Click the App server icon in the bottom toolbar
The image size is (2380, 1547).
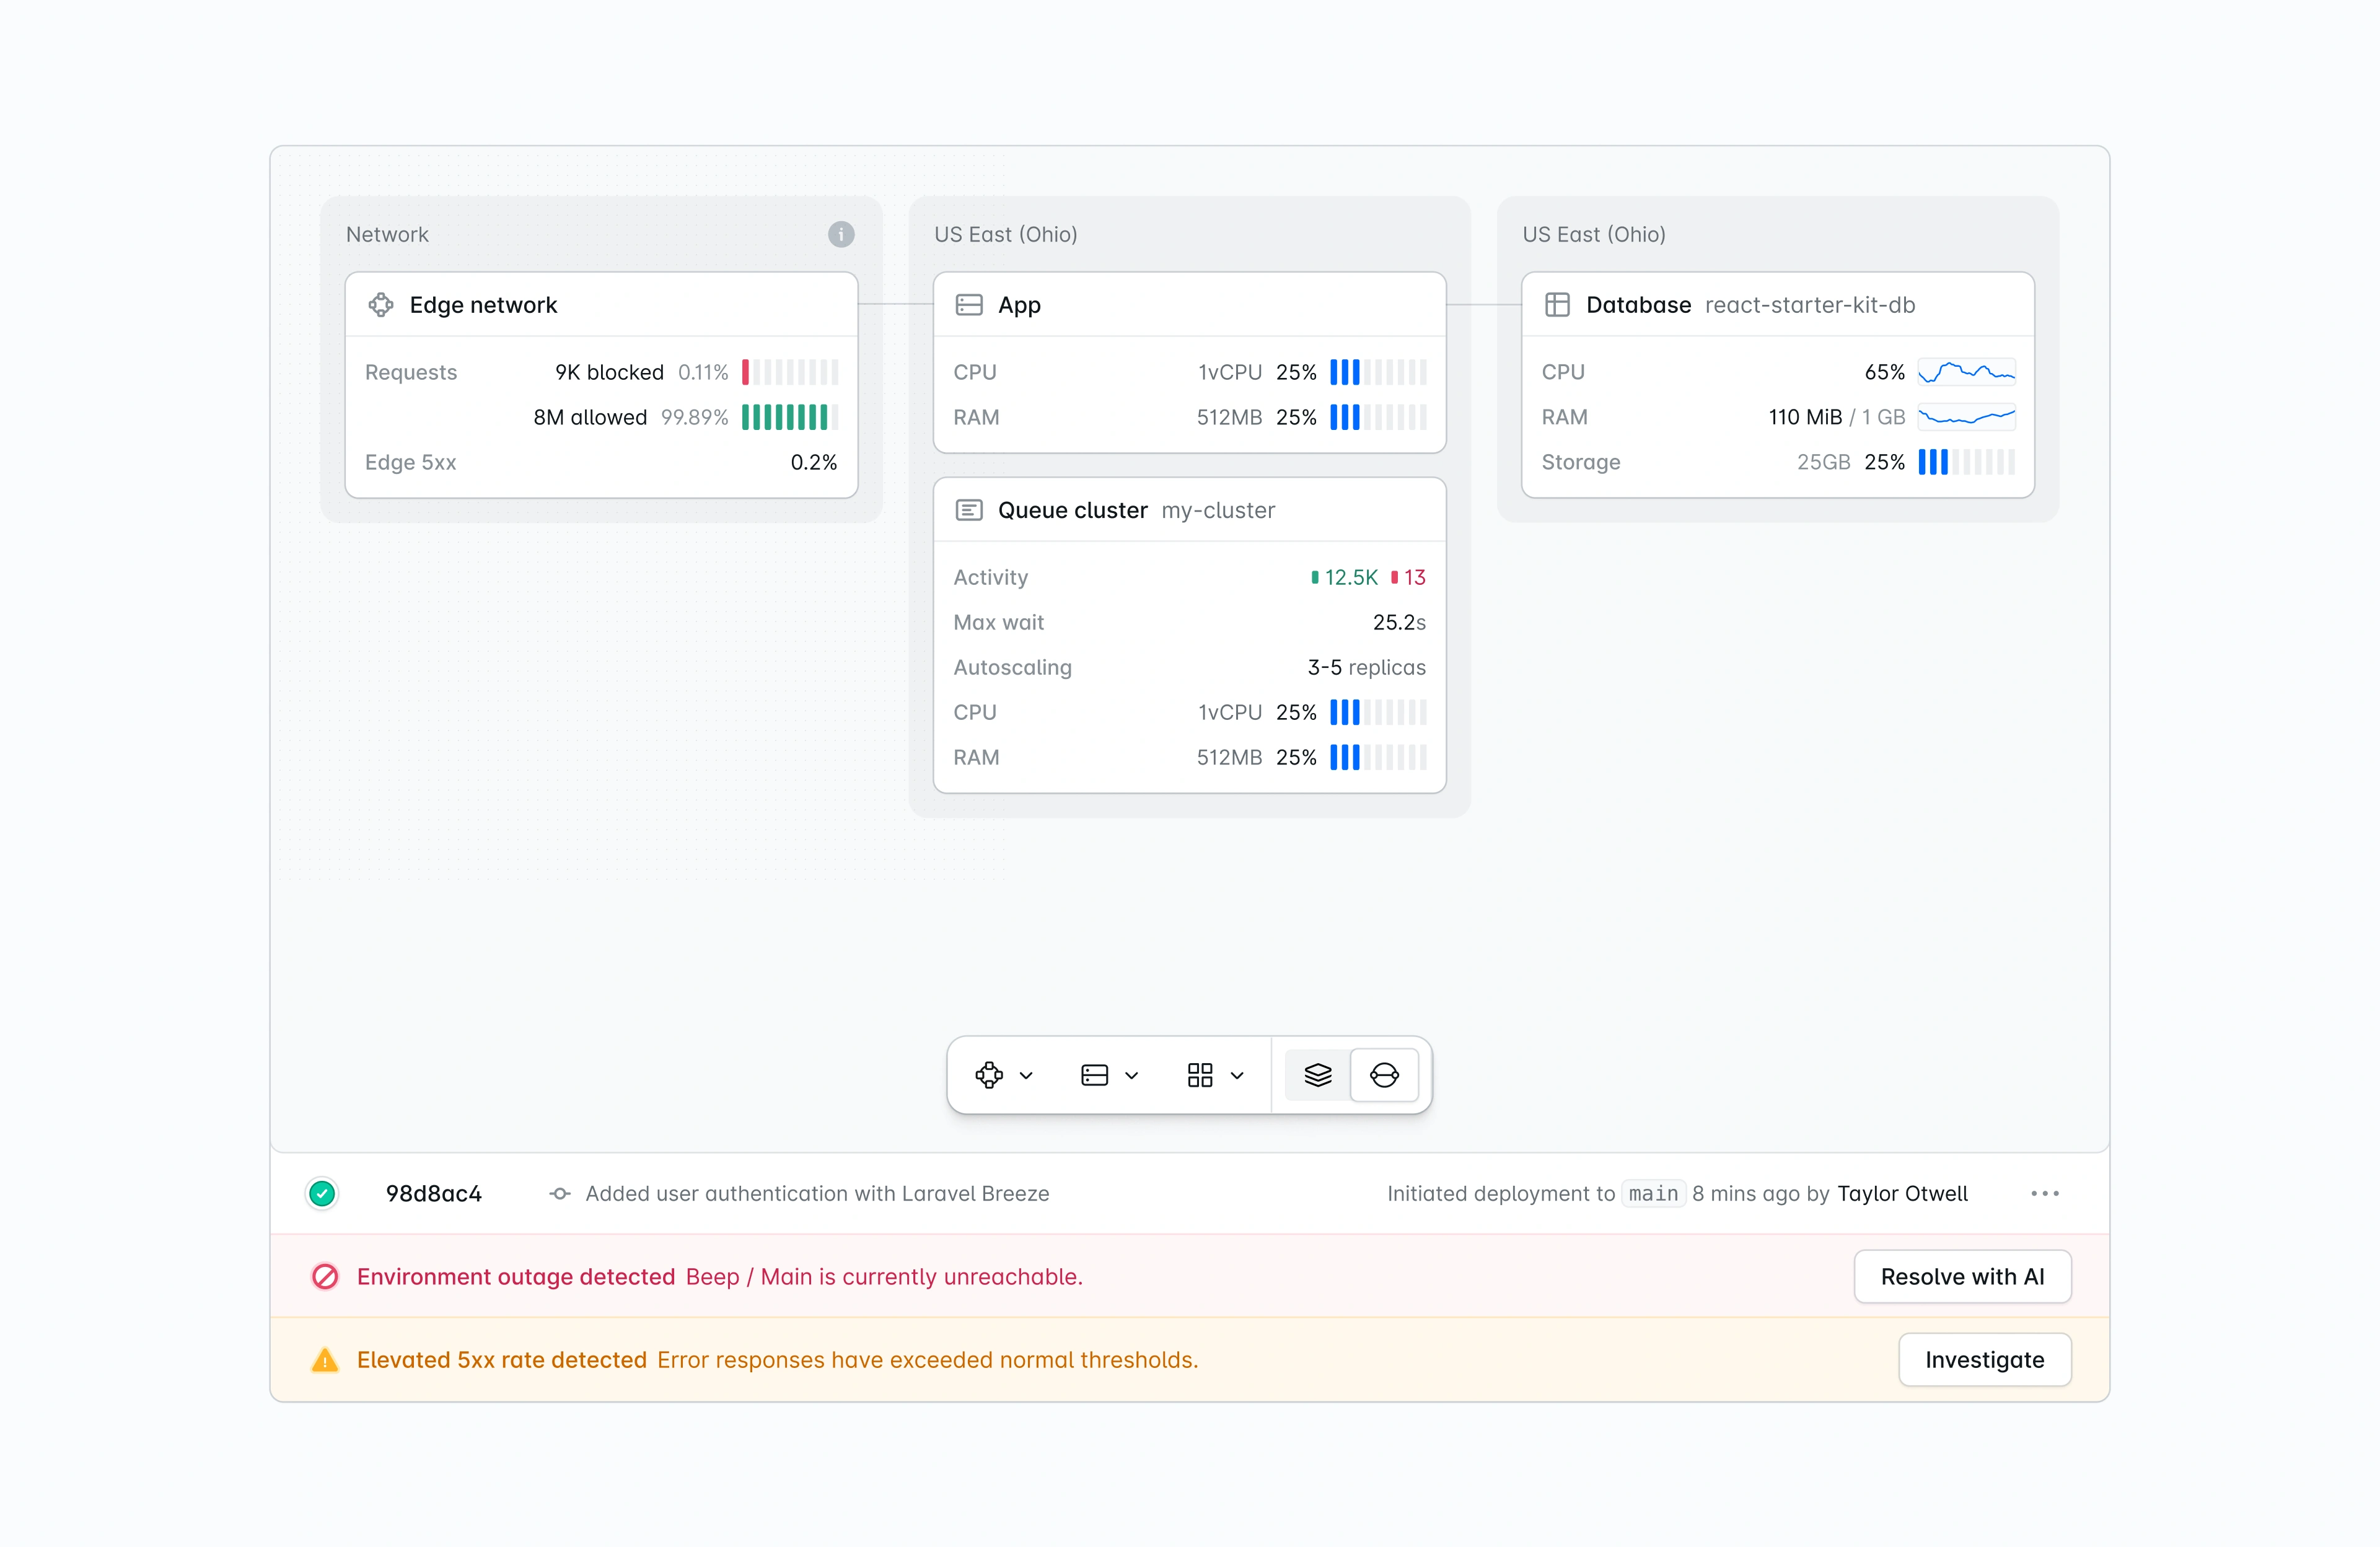point(1095,1075)
